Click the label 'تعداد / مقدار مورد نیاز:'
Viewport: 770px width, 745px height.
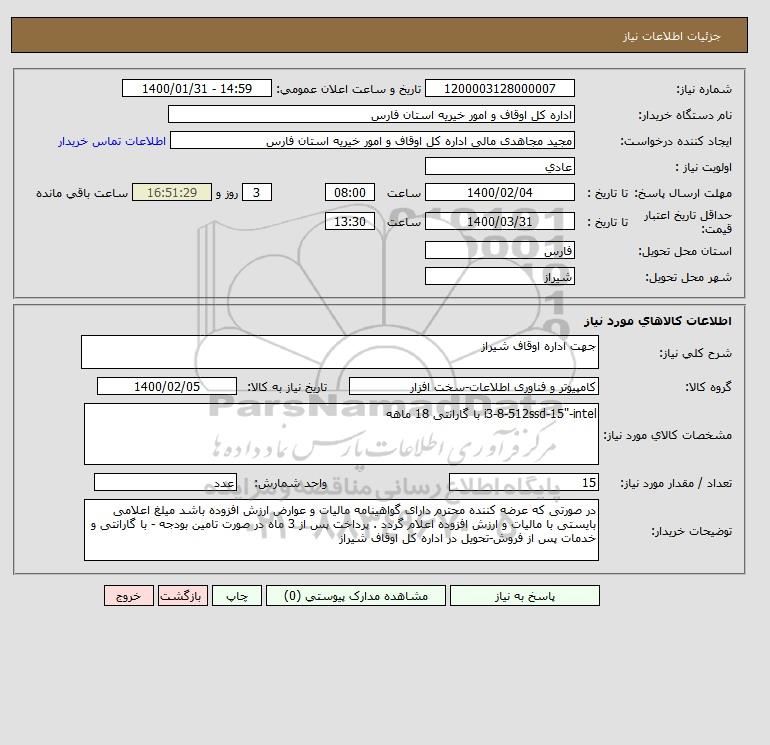(676, 484)
